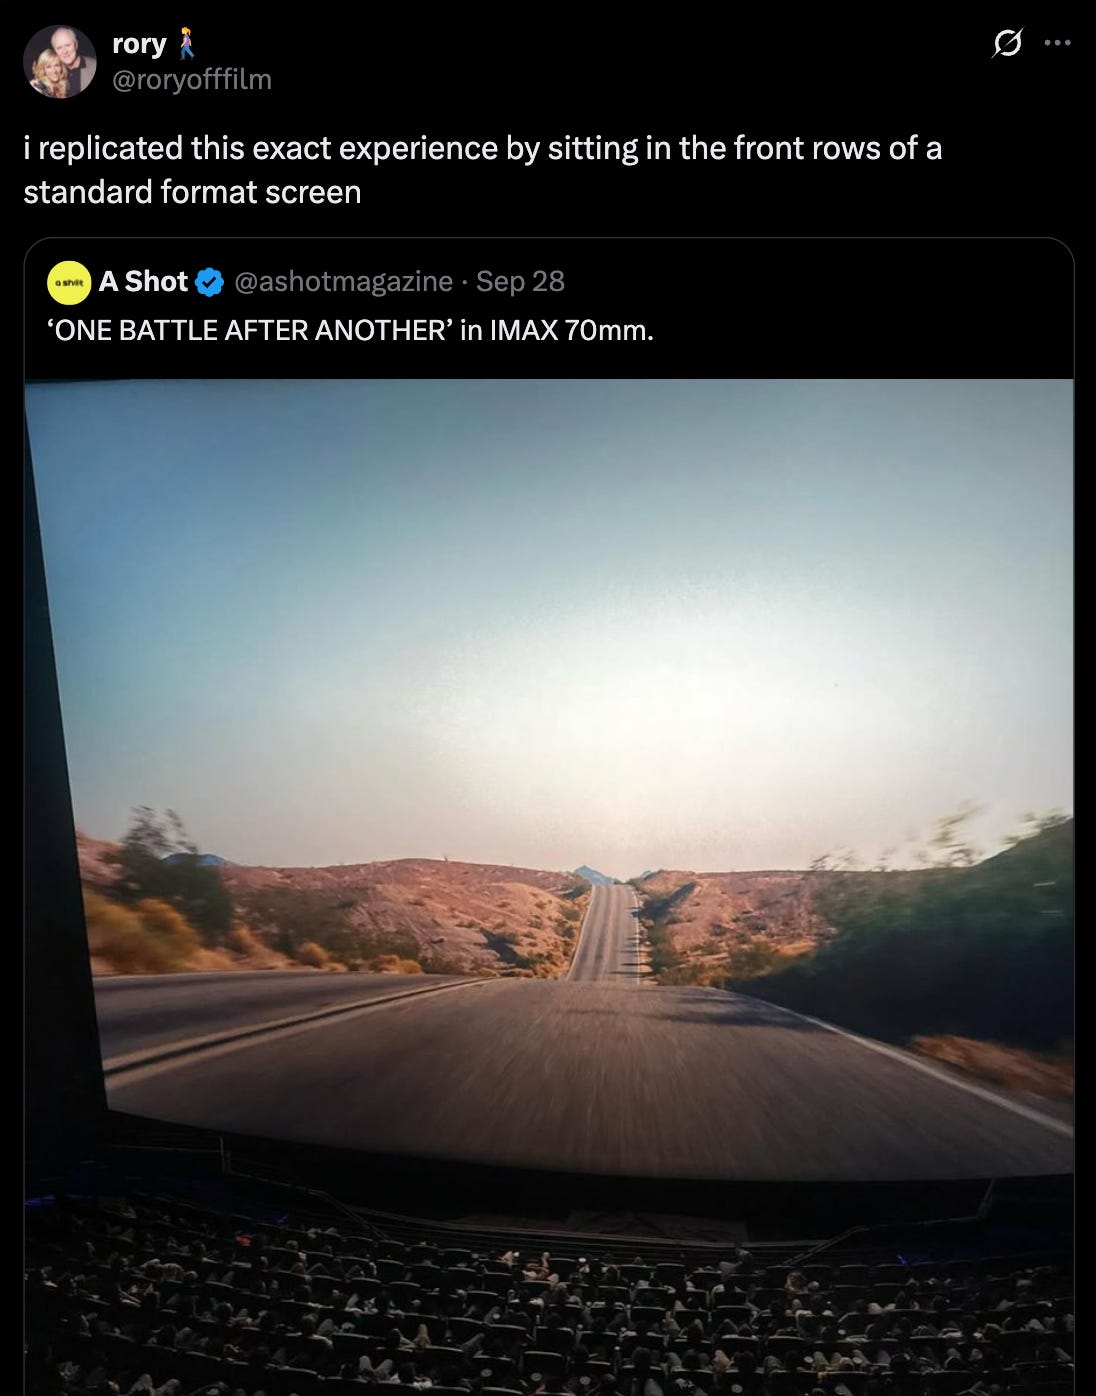Image resolution: width=1096 pixels, height=1396 pixels.
Task: Click the A Shot account name
Action: (143, 282)
